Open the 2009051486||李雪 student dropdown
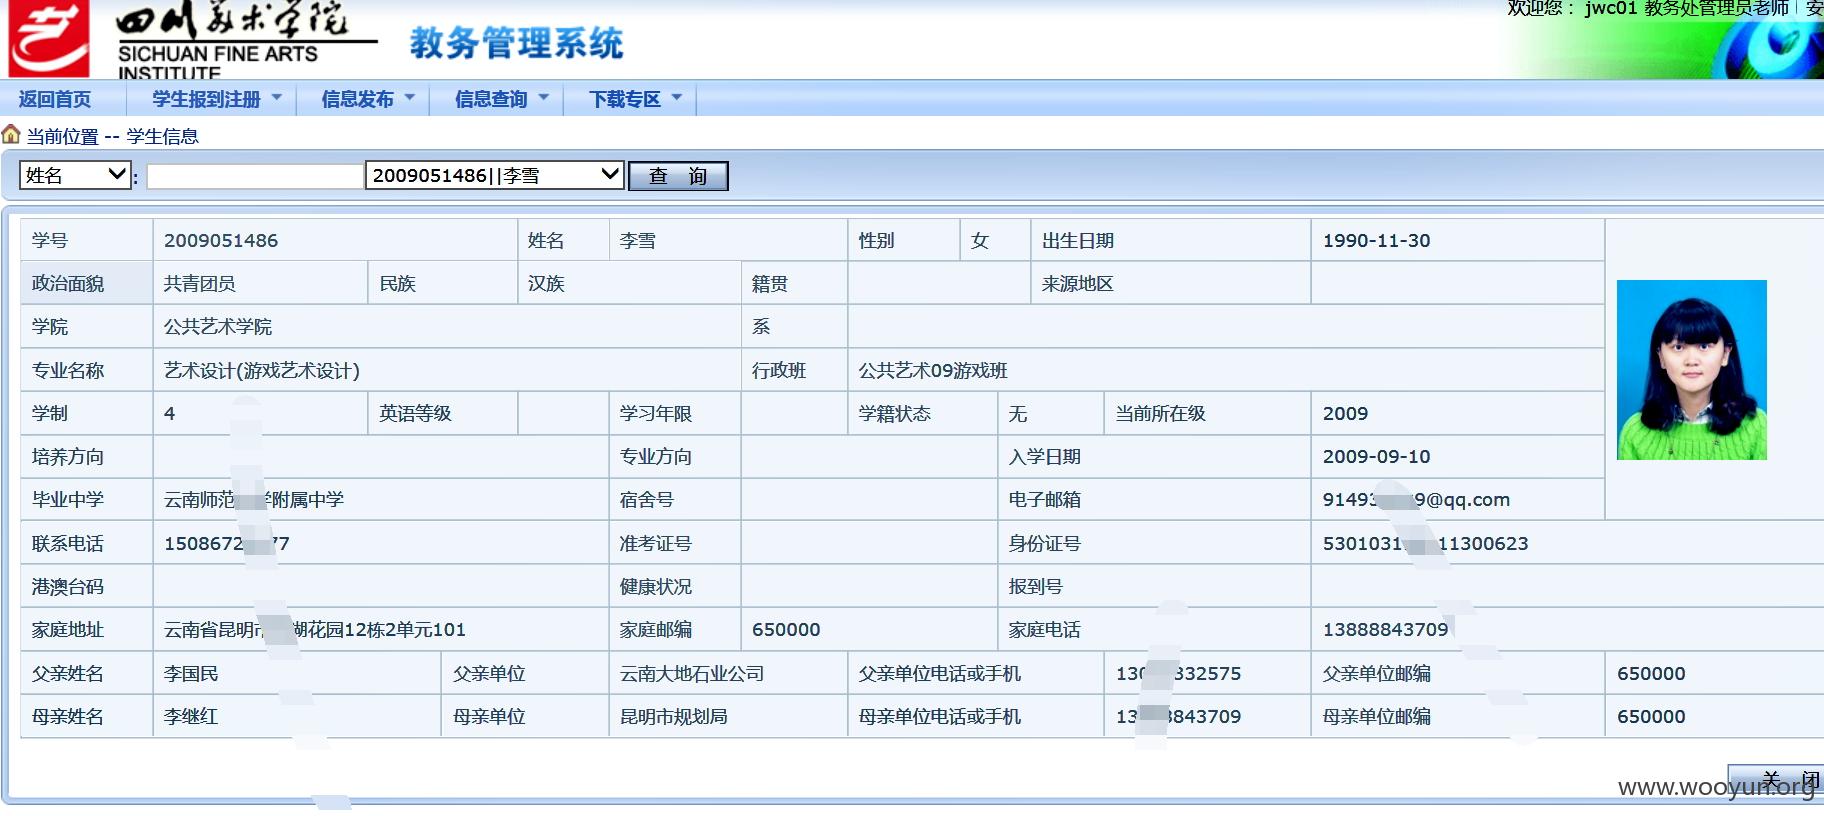The height and width of the screenshot is (816, 1824). (495, 175)
